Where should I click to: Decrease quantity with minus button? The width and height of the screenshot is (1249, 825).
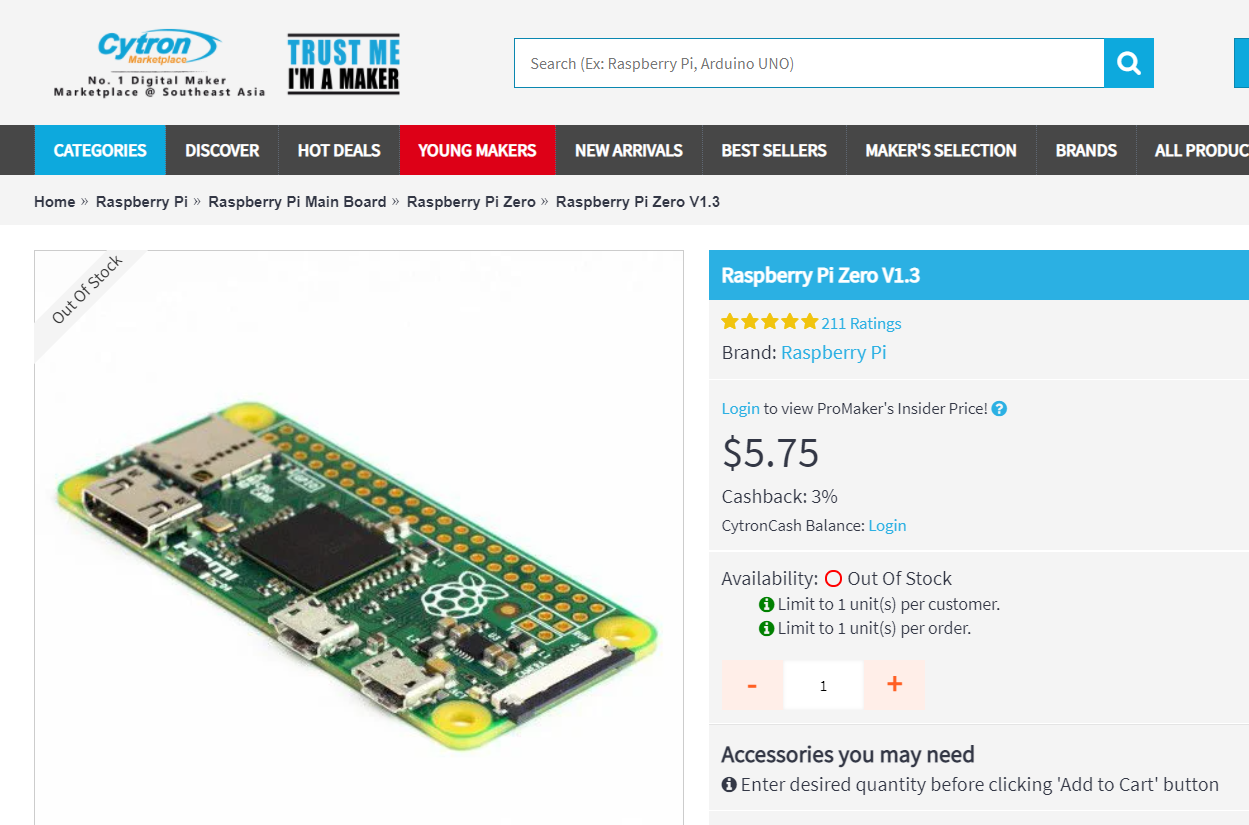tap(752, 685)
